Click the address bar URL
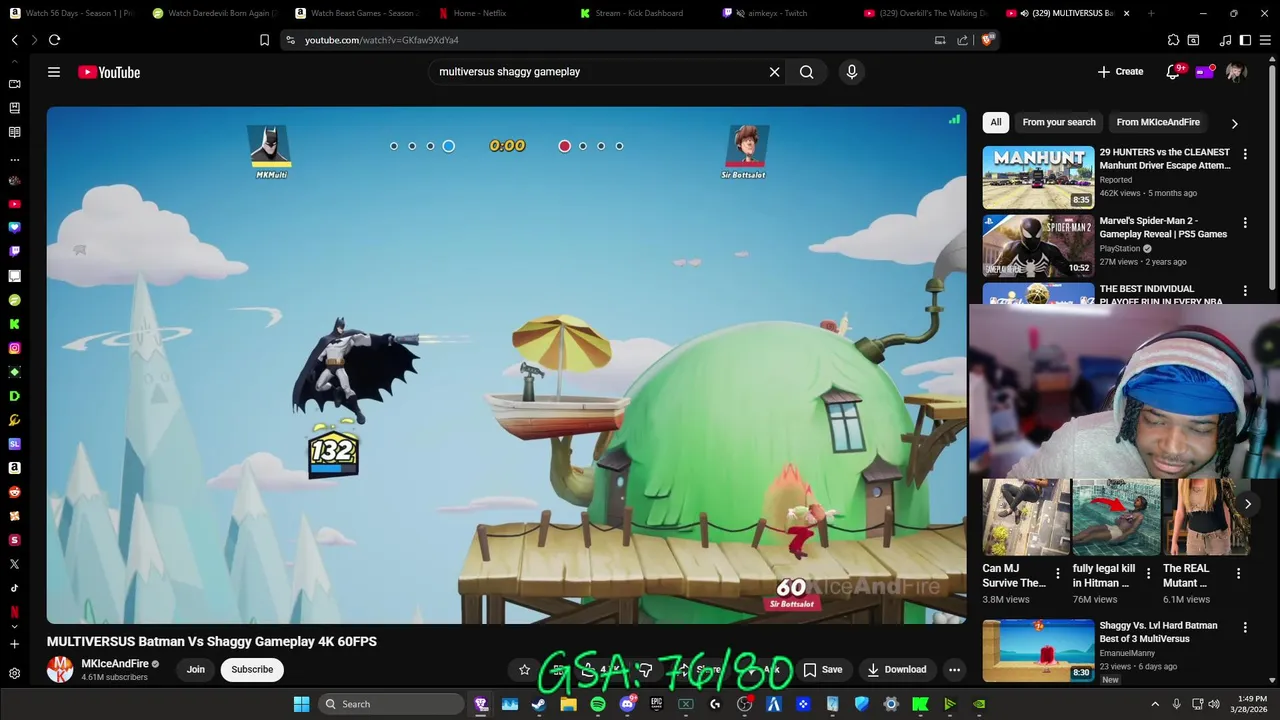1280x720 pixels. [x=382, y=40]
